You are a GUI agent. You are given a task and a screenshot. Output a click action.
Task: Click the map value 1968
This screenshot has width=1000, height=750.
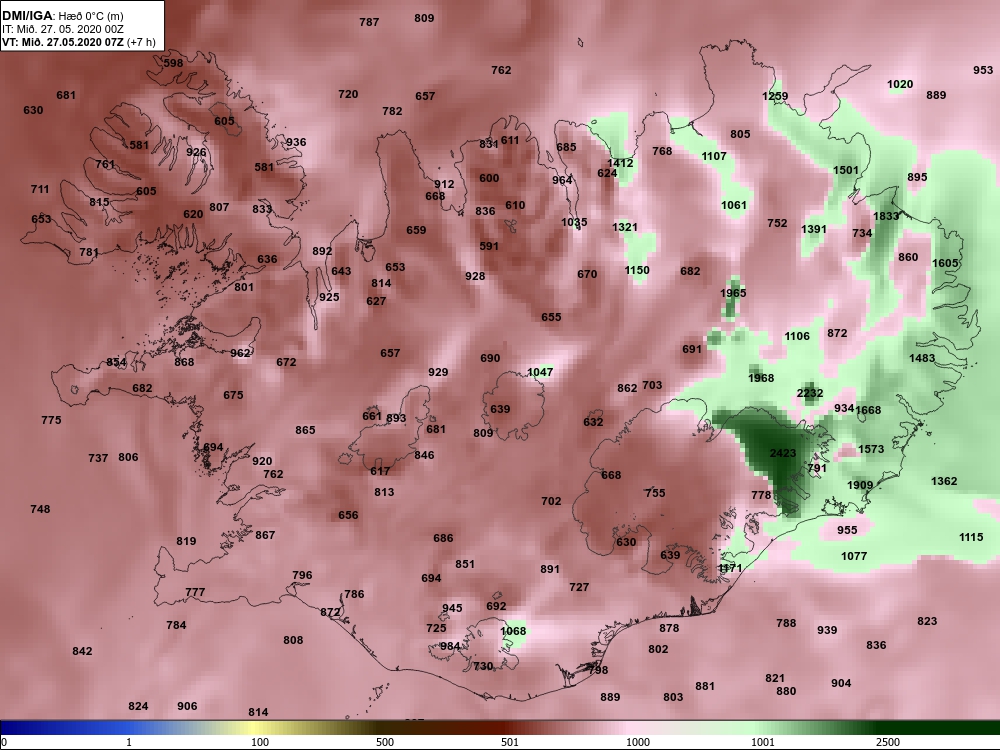click(761, 378)
